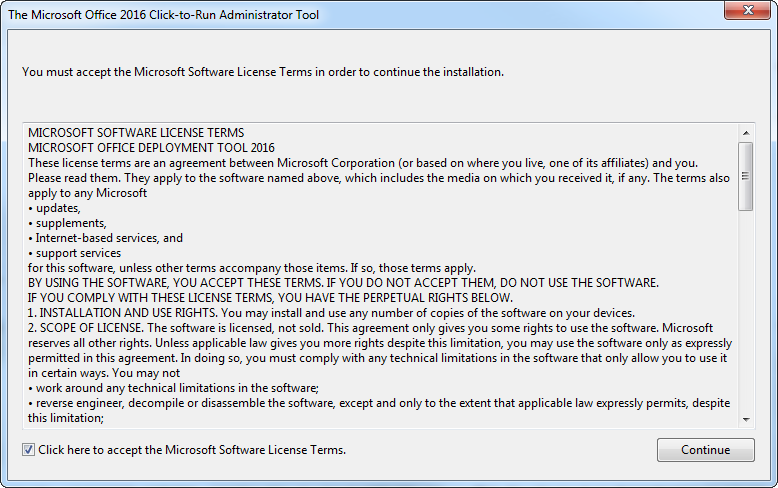Screen dimensions: 778x488
Task: Click the 'Internet-based services, and' bullet
Action: (106, 238)
